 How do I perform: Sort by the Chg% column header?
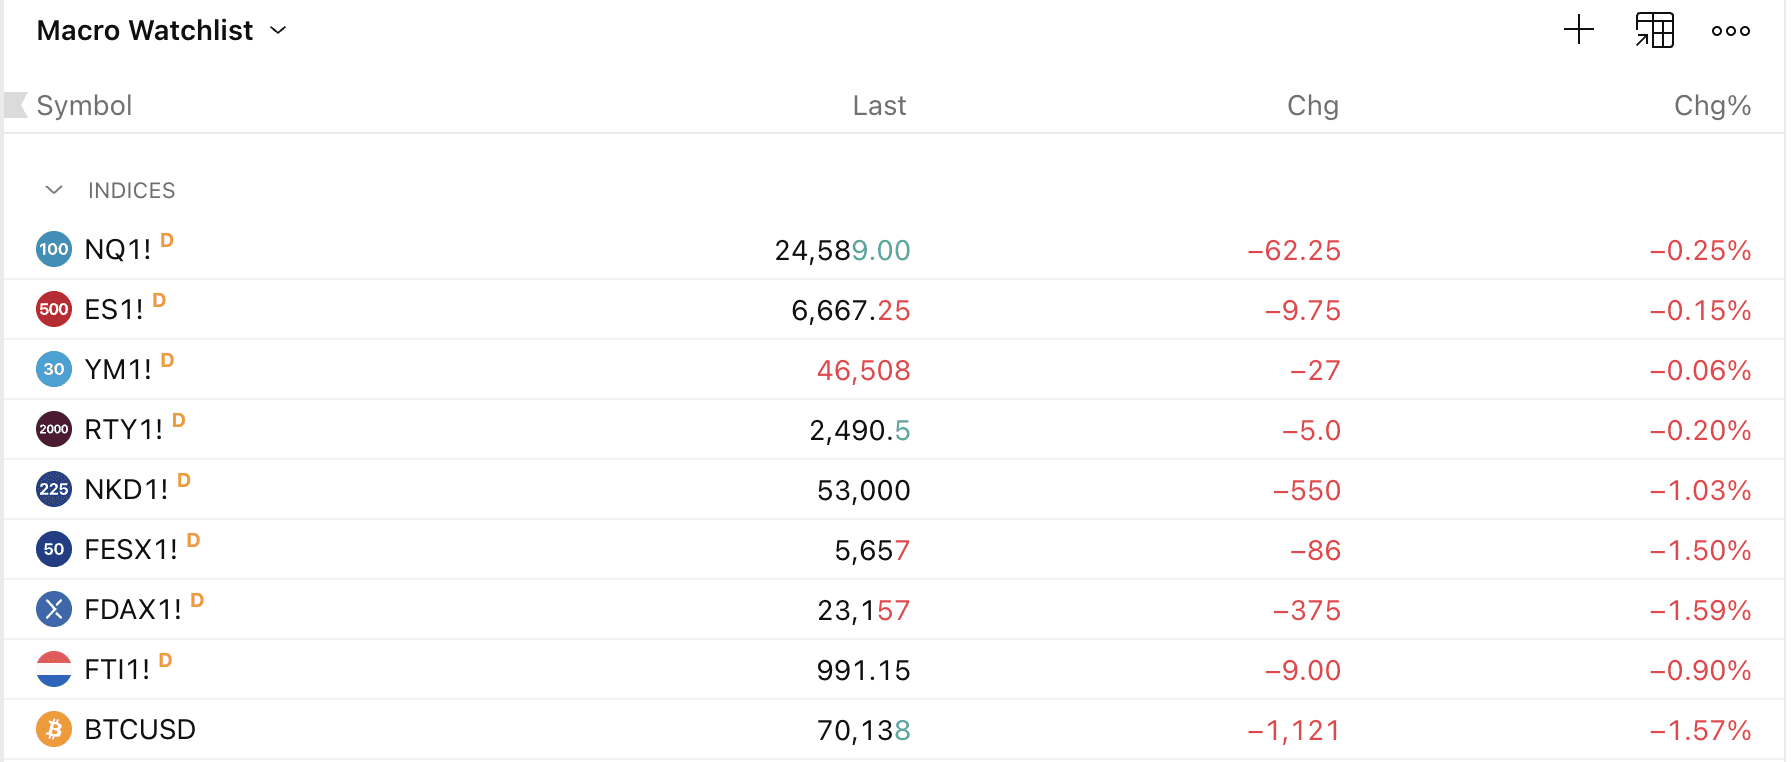[x=1712, y=106]
